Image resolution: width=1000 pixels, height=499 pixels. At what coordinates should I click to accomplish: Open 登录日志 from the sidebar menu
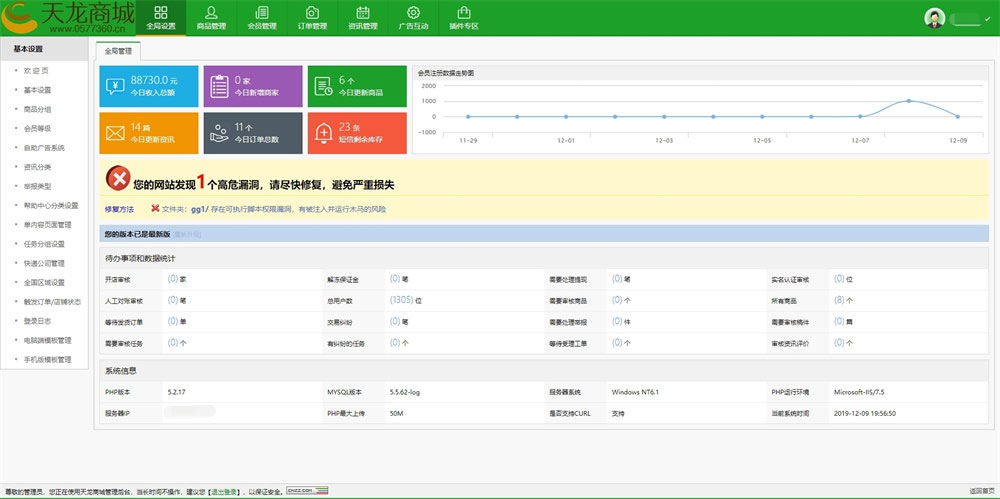pos(37,321)
